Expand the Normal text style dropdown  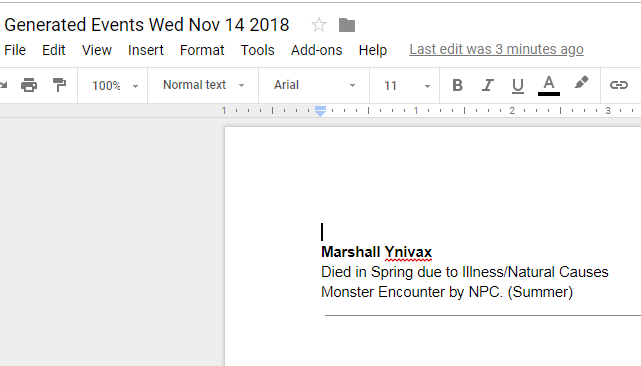(x=204, y=85)
